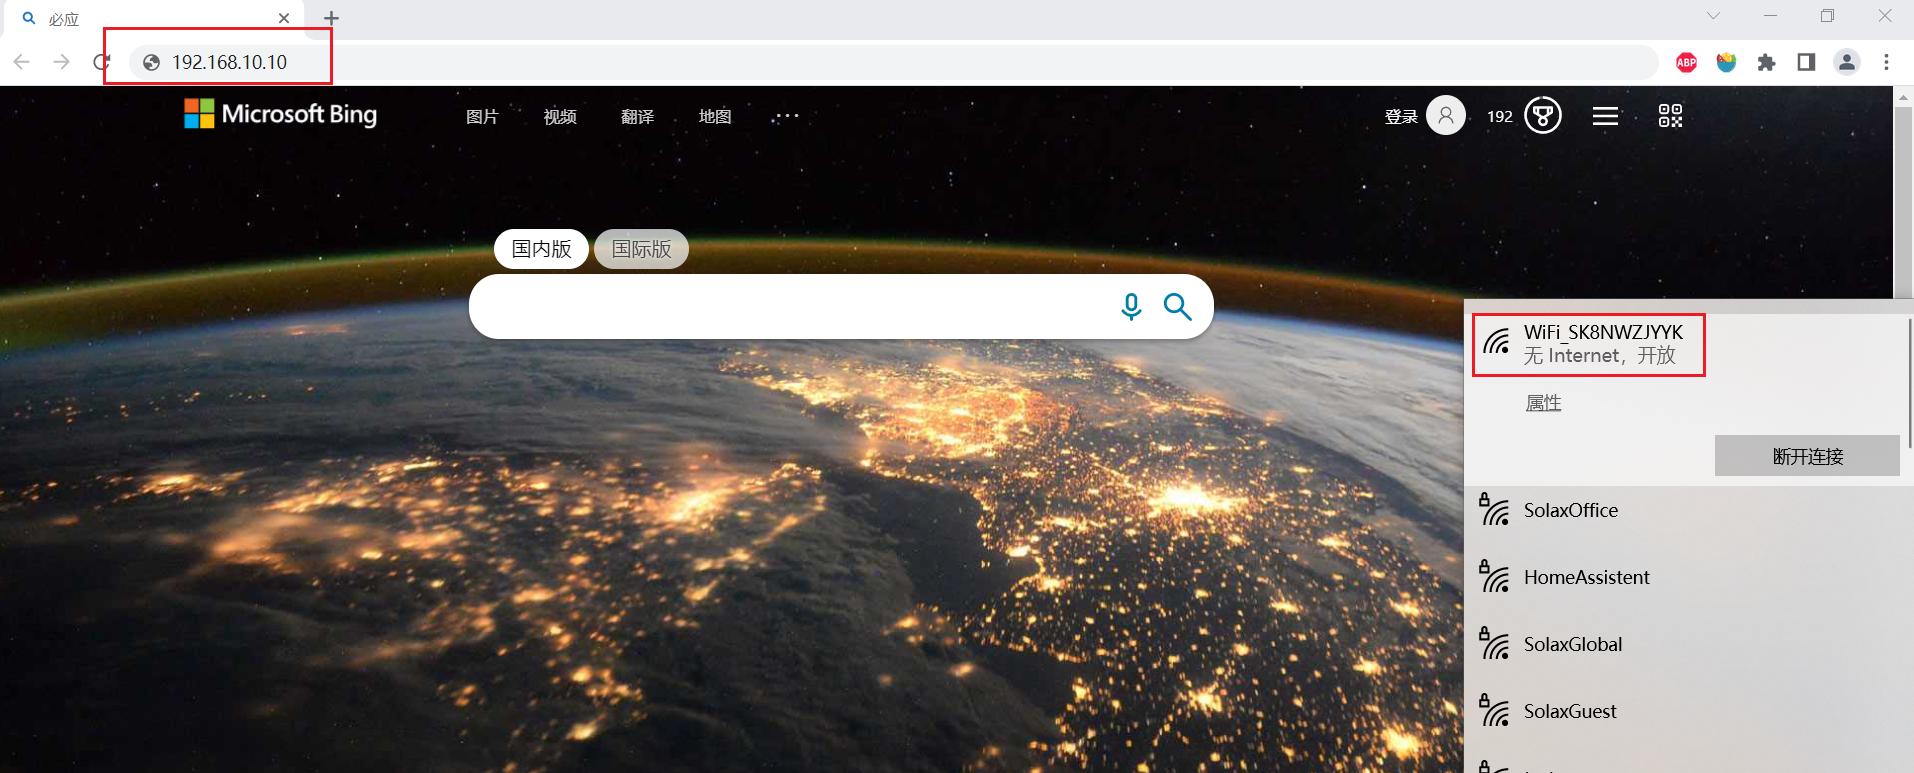The width and height of the screenshot is (1914, 773).
Task: Switch to 国际版 search mode
Action: [x=641, y=249]
